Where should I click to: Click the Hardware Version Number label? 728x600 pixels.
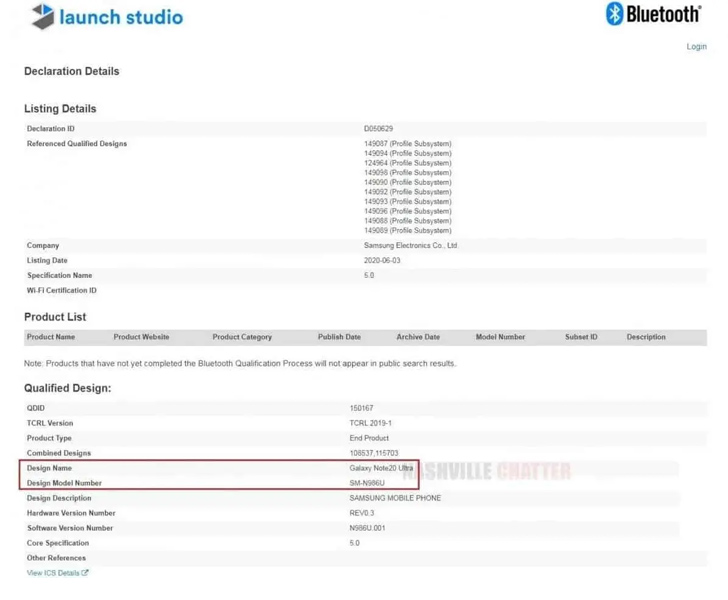coord(71,513)
